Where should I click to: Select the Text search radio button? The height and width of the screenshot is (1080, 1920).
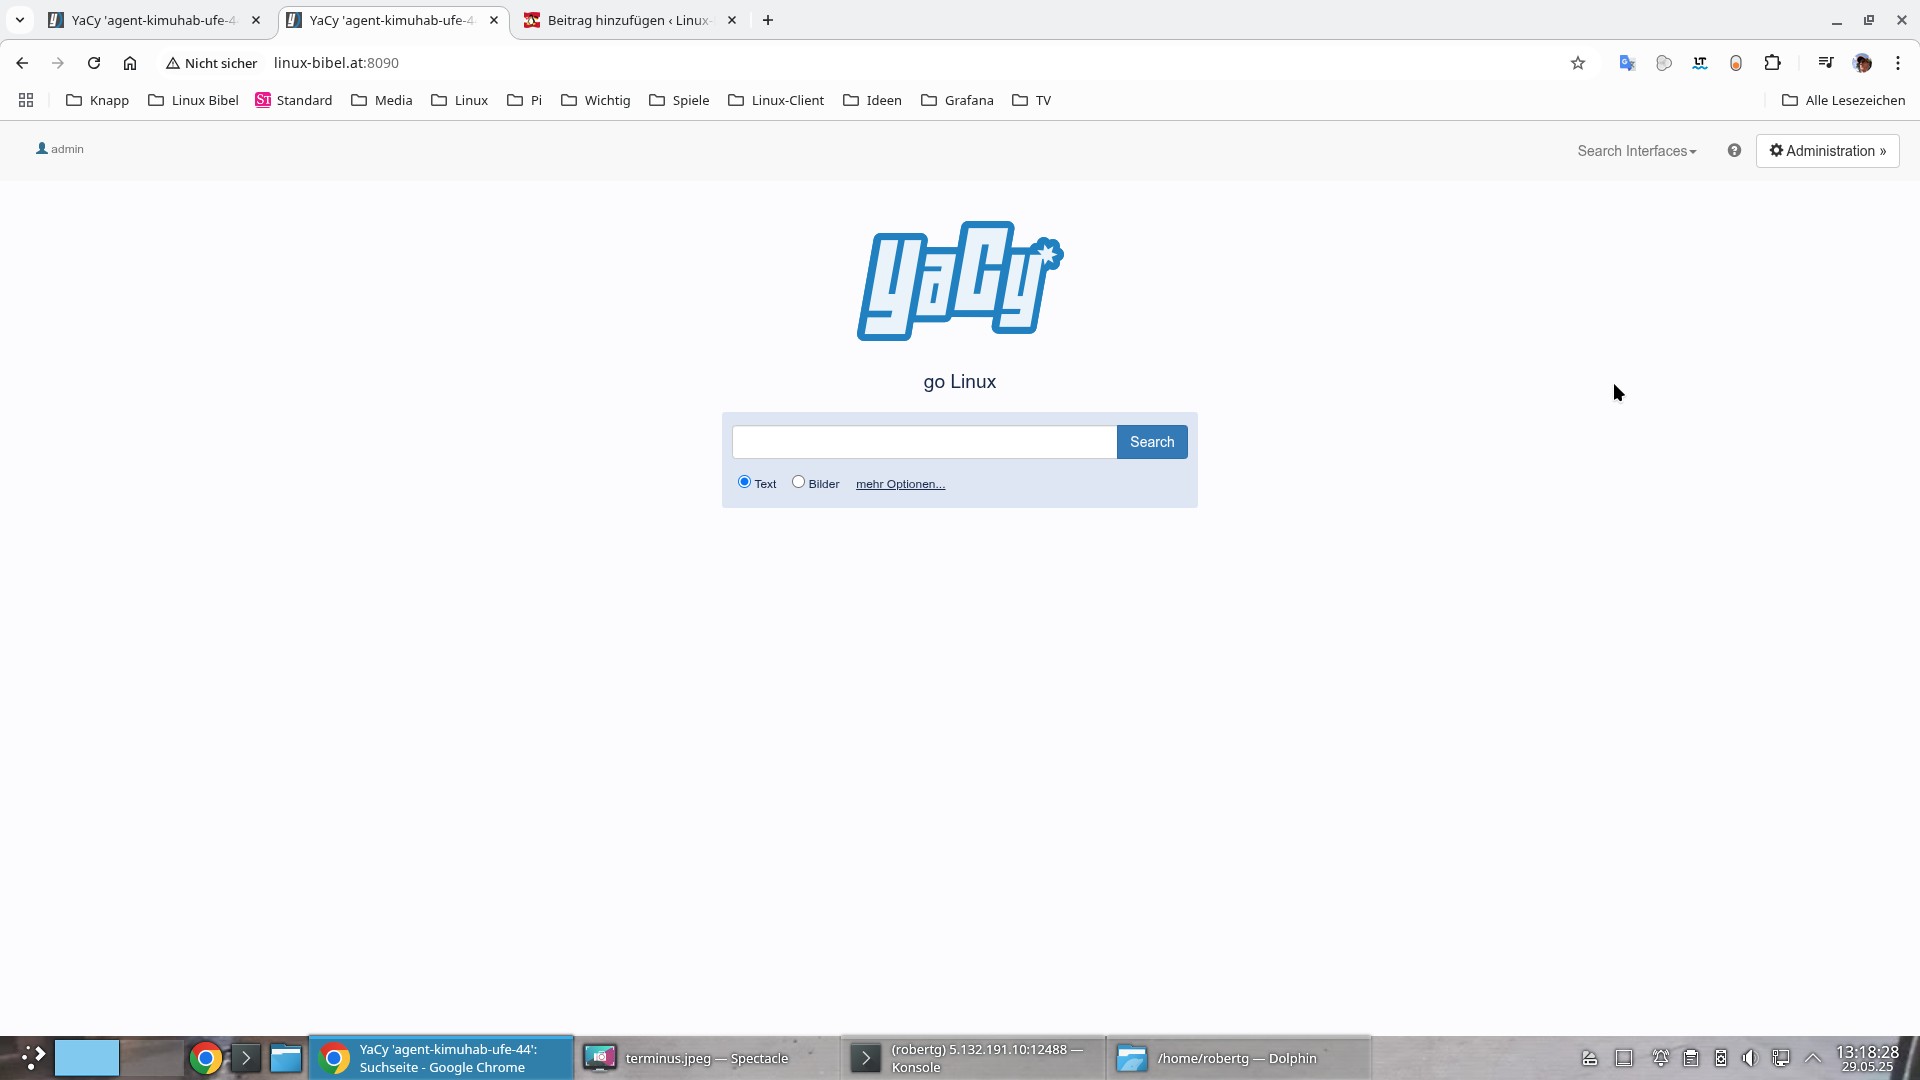click(x=744, y=482)
